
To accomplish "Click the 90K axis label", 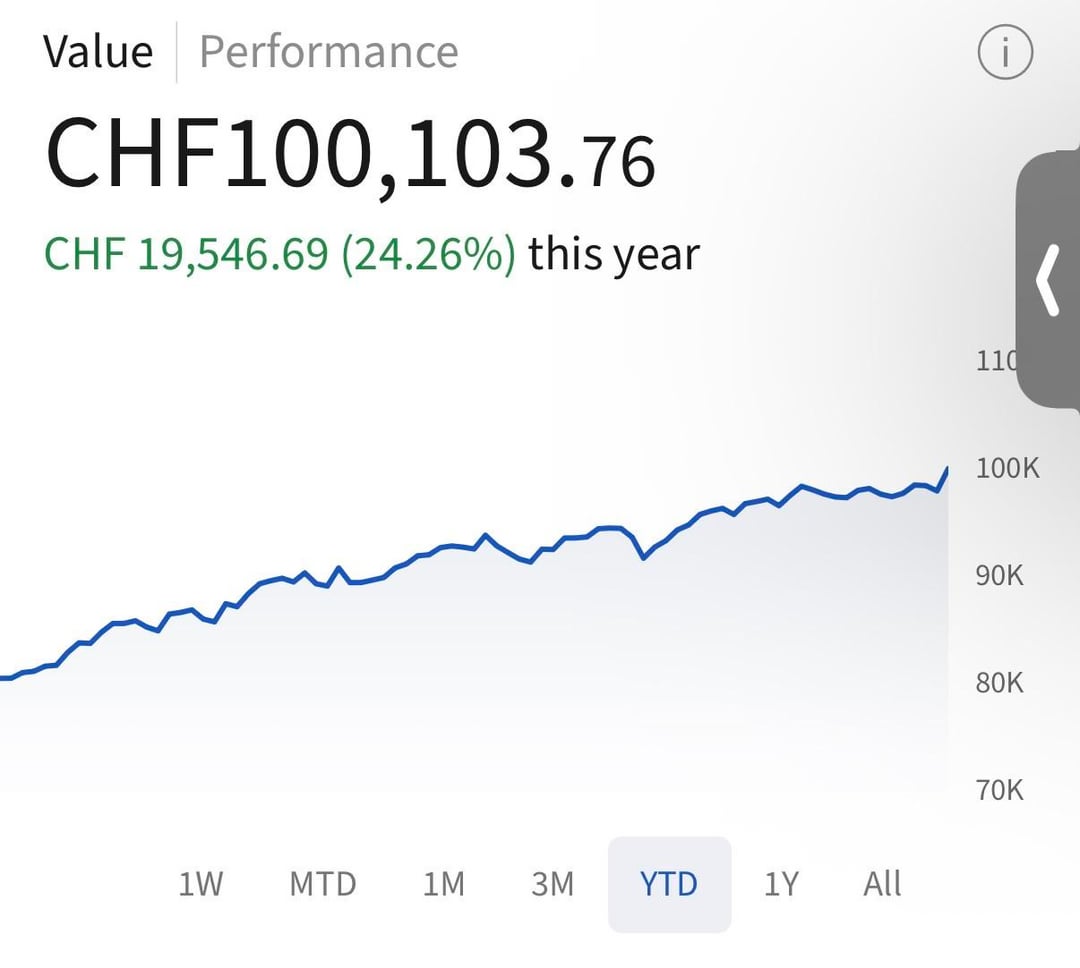I will pos(1000,576).
